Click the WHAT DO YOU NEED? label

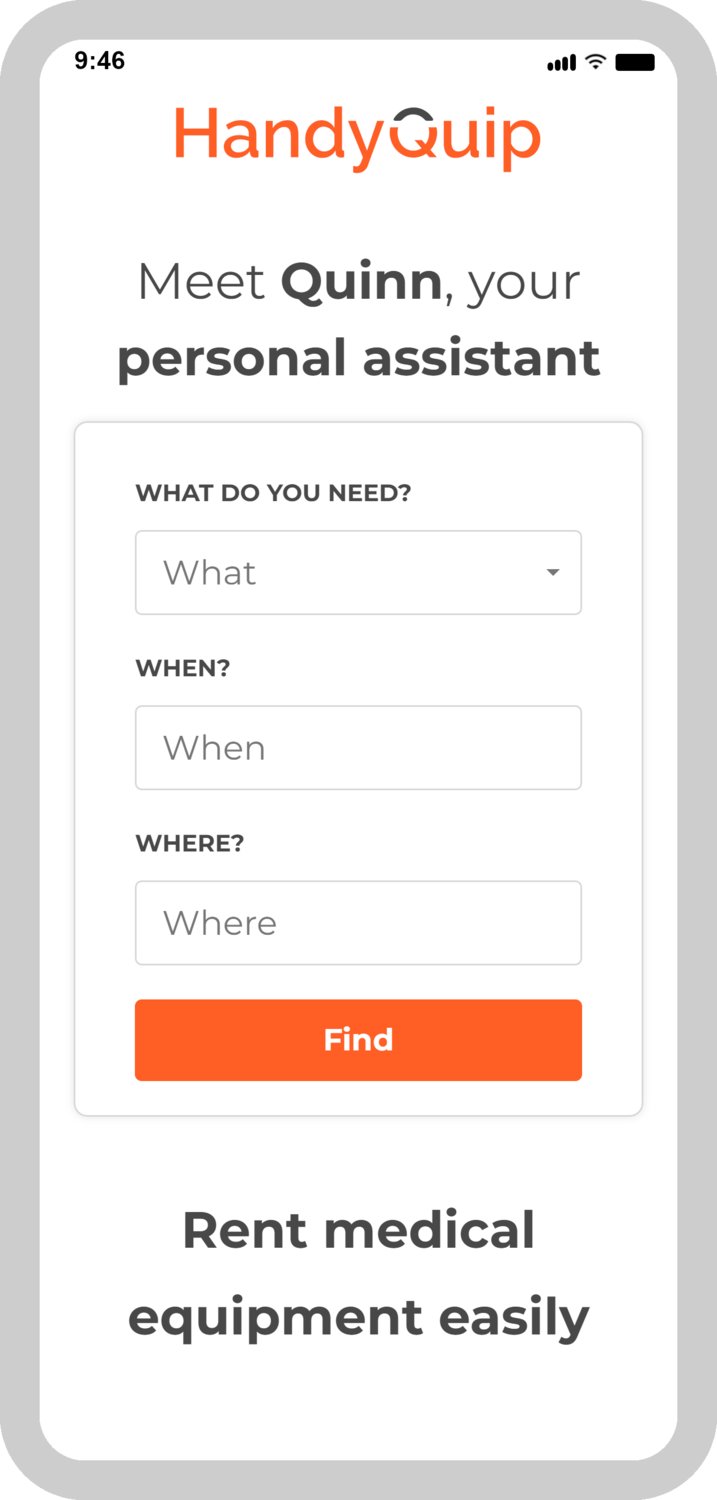273,493
